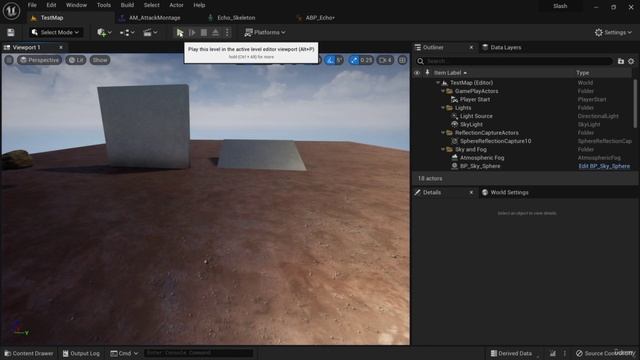Open the play mode options dots
Viewport: 640px width, 360px height.
click(228, 33)
